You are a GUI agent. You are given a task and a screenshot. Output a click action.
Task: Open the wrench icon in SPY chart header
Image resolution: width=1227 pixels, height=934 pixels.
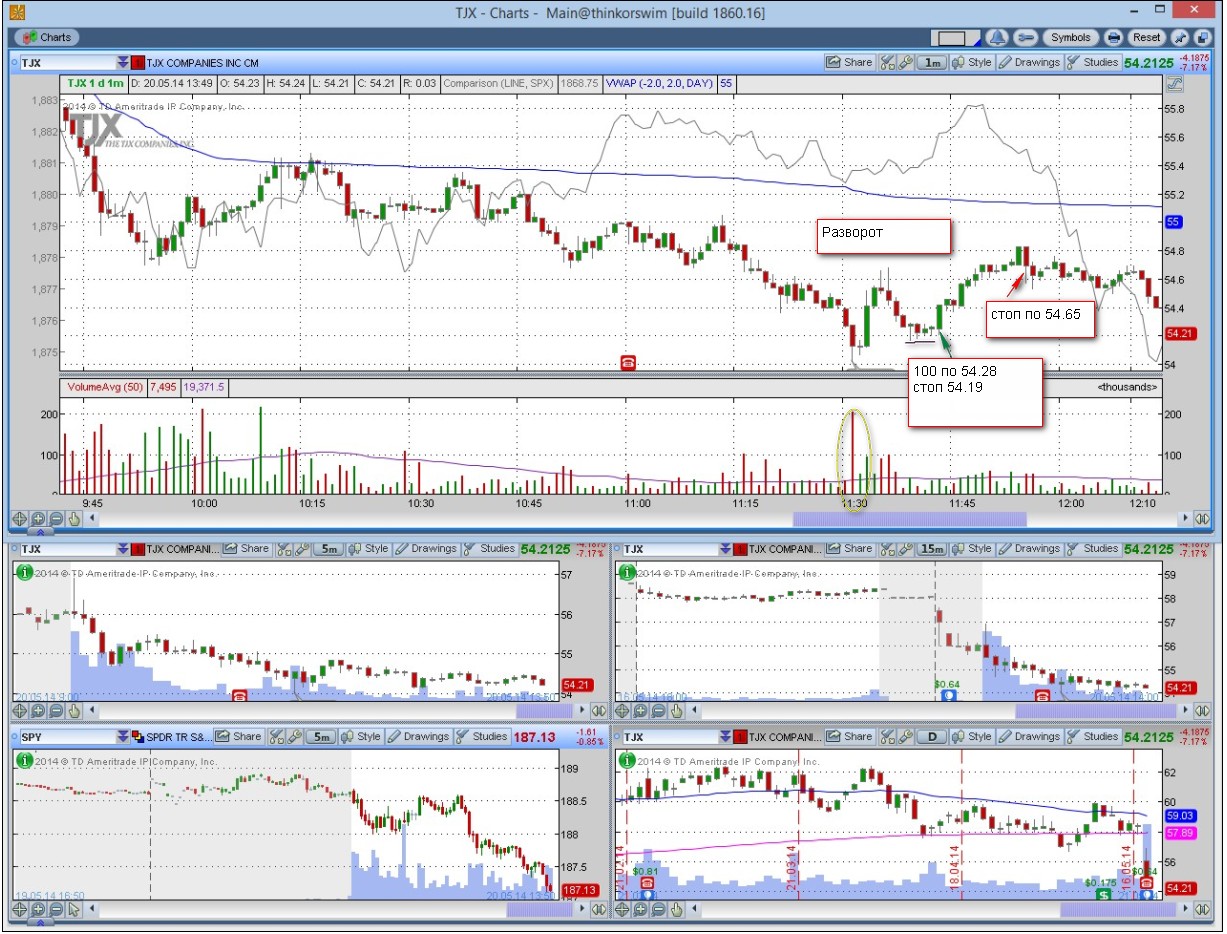[x=297, y=737]
